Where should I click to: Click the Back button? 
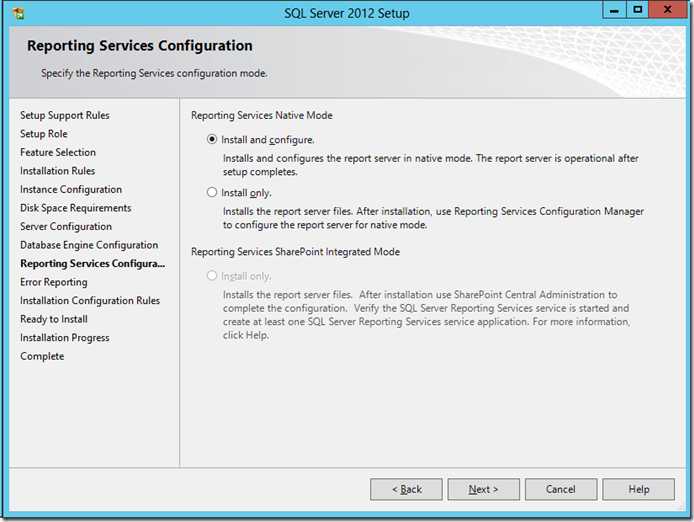pos(406,489)
